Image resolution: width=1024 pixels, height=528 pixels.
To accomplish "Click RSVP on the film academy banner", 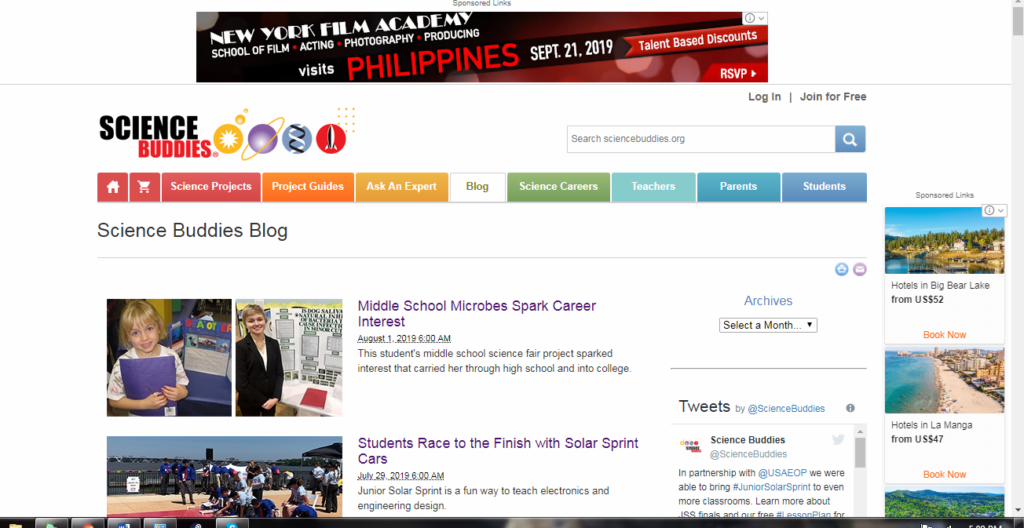I will [738, 73].
